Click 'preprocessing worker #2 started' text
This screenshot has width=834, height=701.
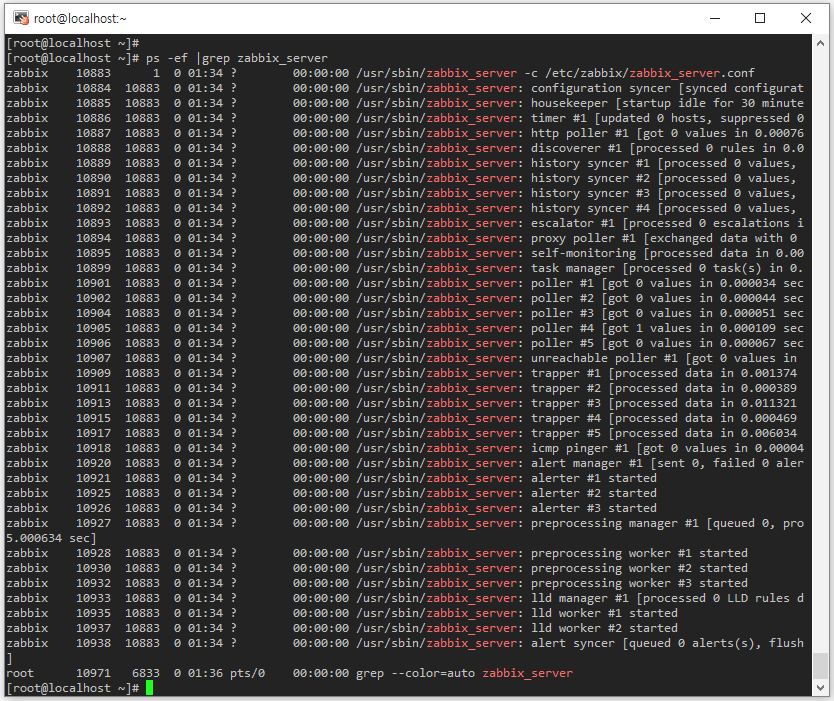[639, 568]
